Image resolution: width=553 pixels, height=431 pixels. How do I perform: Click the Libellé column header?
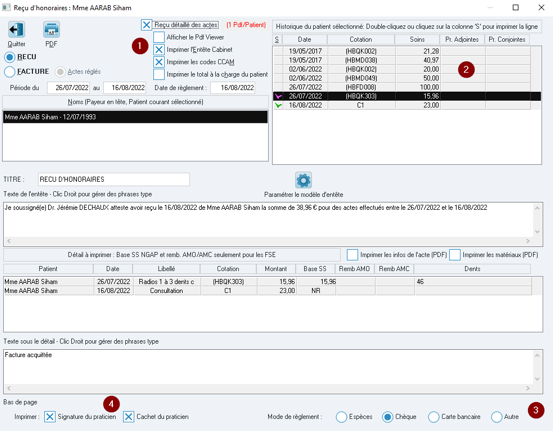click(166, 269)
